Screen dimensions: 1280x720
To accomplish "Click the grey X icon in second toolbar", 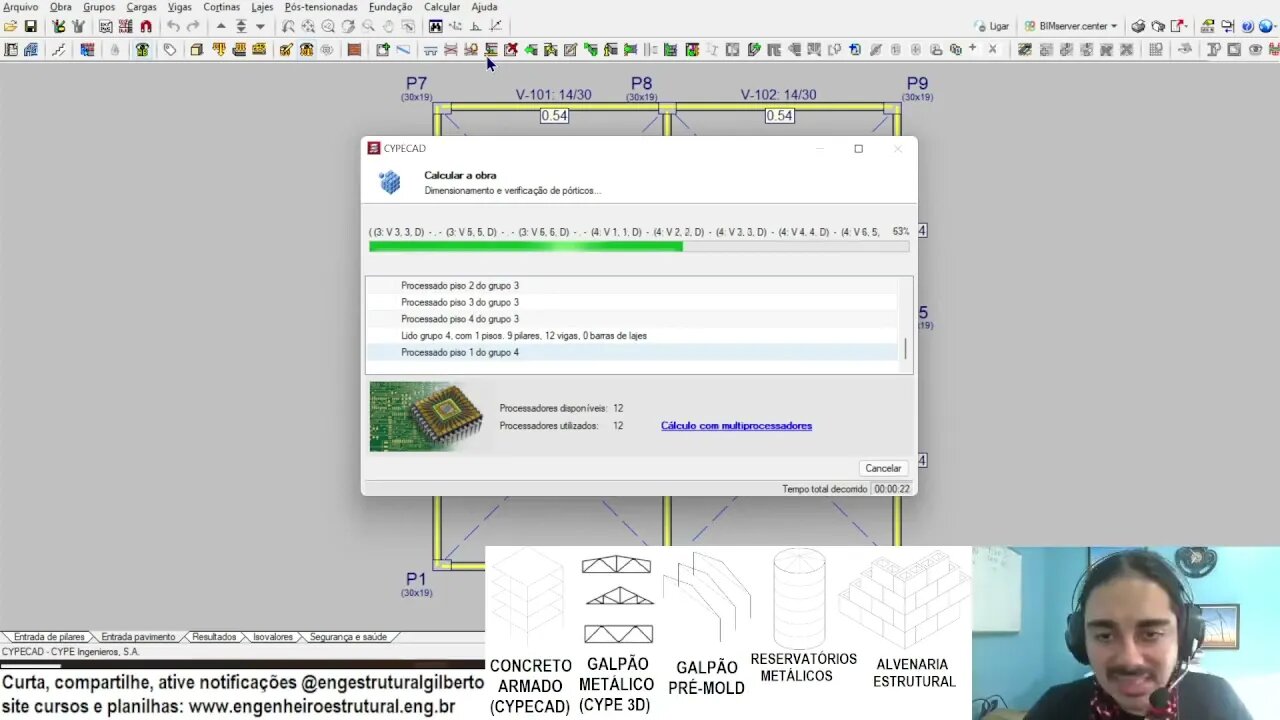I will pos(992,49).
